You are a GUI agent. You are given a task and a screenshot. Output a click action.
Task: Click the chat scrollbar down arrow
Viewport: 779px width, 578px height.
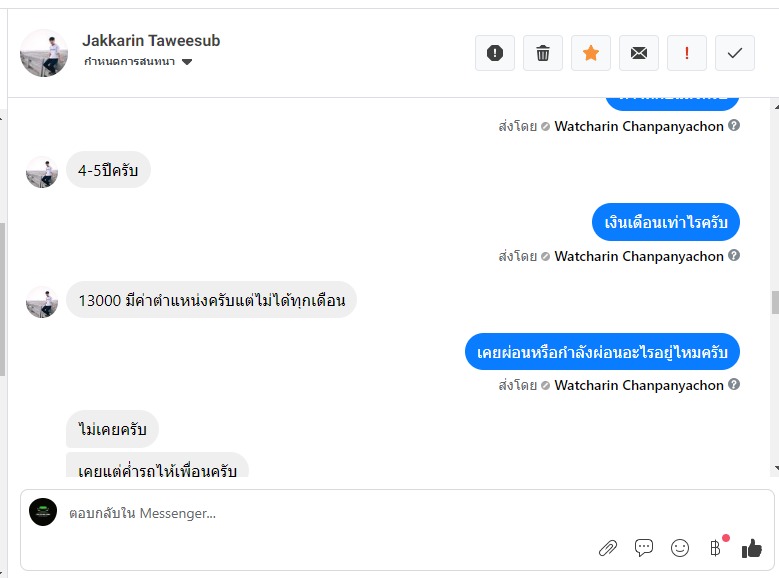pos(774,468)
